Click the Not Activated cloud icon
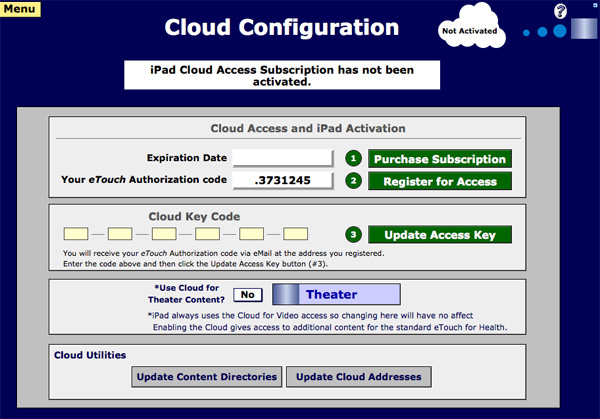 pyautogui.click(x=471, y=27)
